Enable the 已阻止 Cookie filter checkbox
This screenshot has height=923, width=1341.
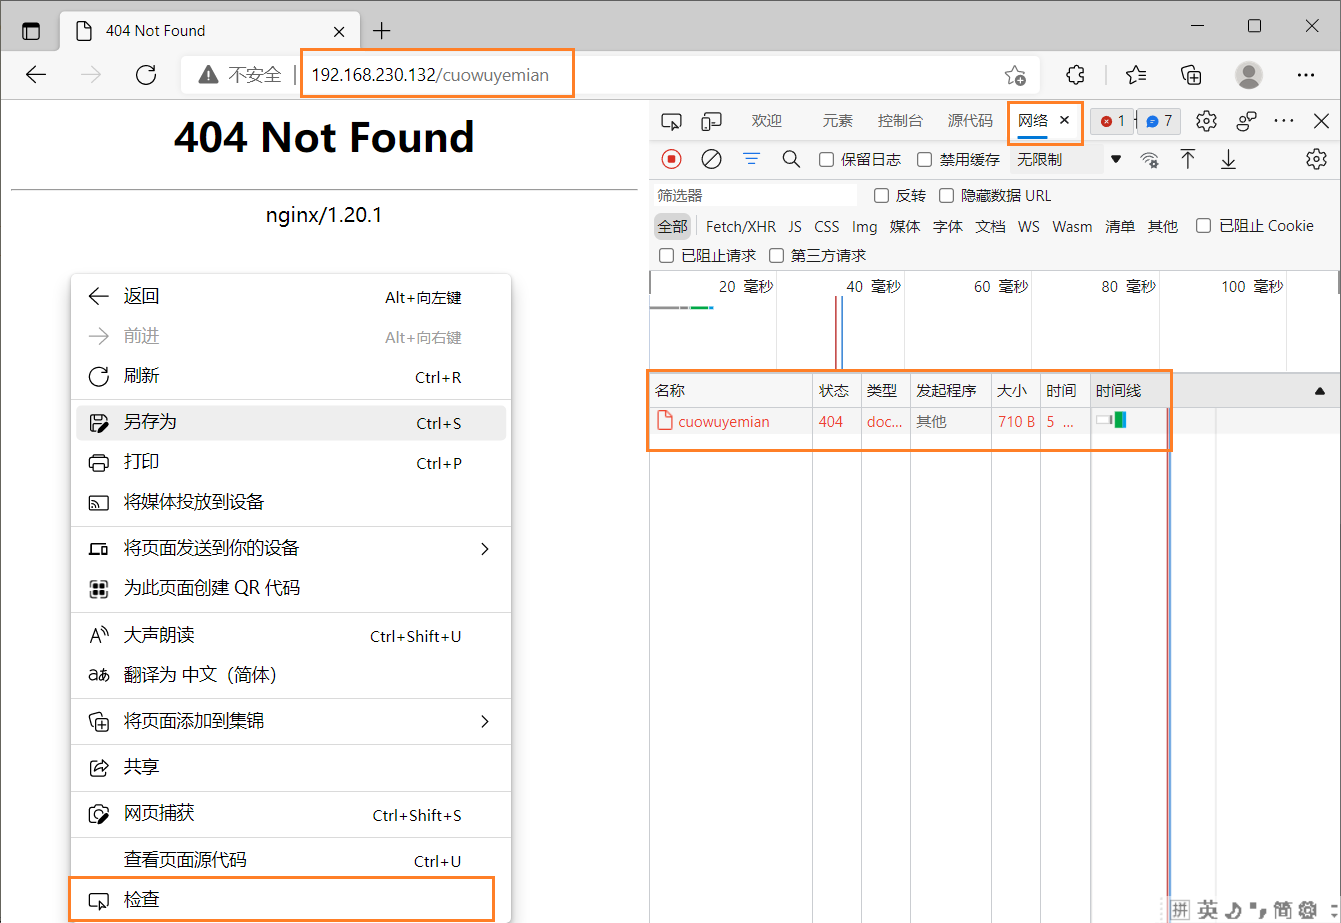pyautogui.click(x=1203, y=226)
